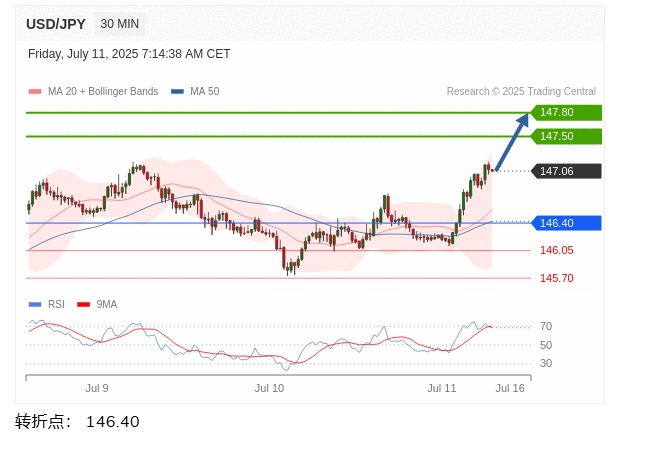650x451 pixels.
Task: Click the RSI legend label
Action: coord(56,305)
